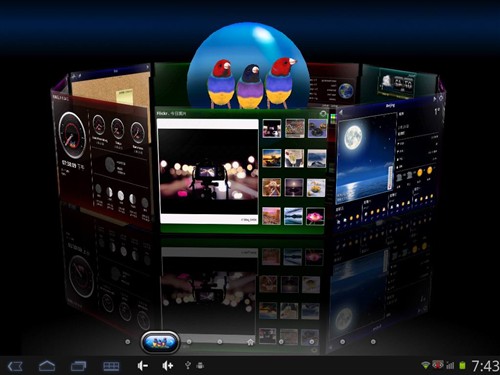
Task: Select the last page indicator dot
Action: (373, 342)
